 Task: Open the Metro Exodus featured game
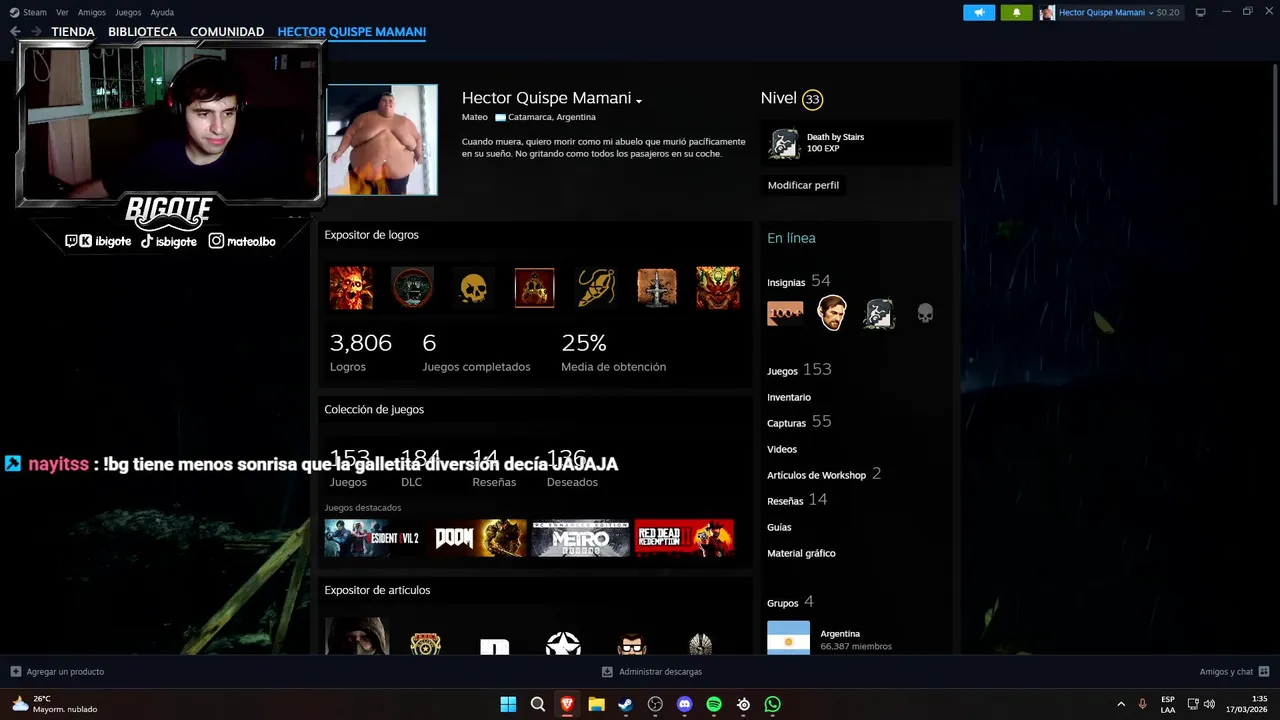tap(581, 538)
